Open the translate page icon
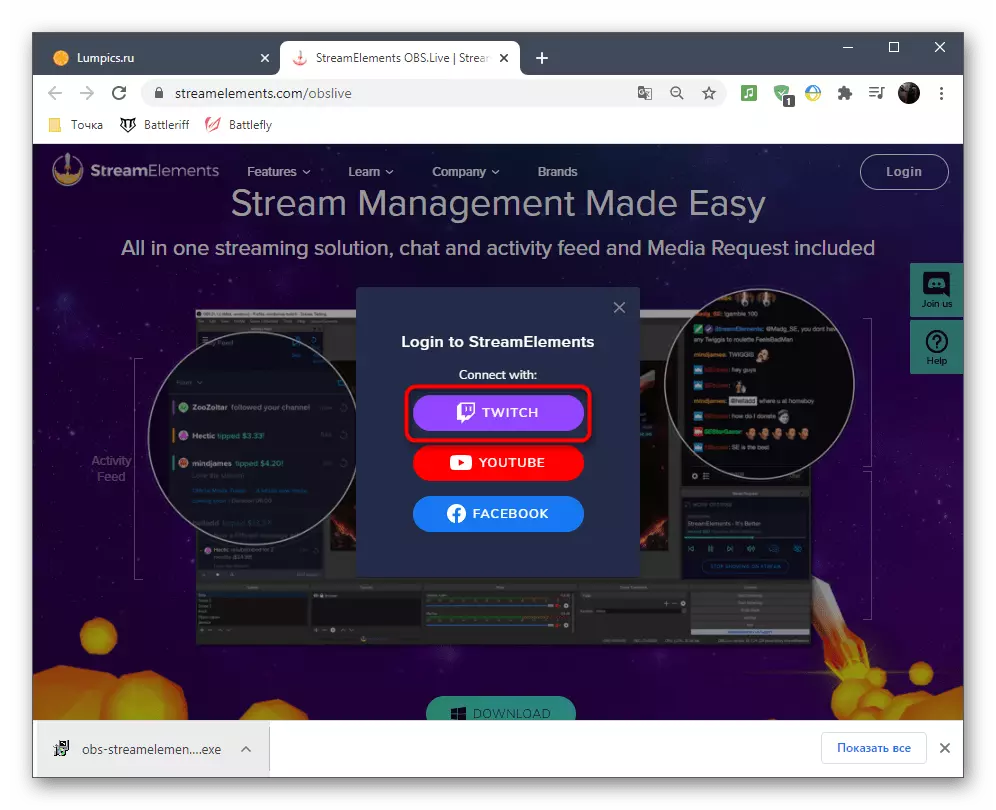 pyautogui.click(x=645, y=93)
